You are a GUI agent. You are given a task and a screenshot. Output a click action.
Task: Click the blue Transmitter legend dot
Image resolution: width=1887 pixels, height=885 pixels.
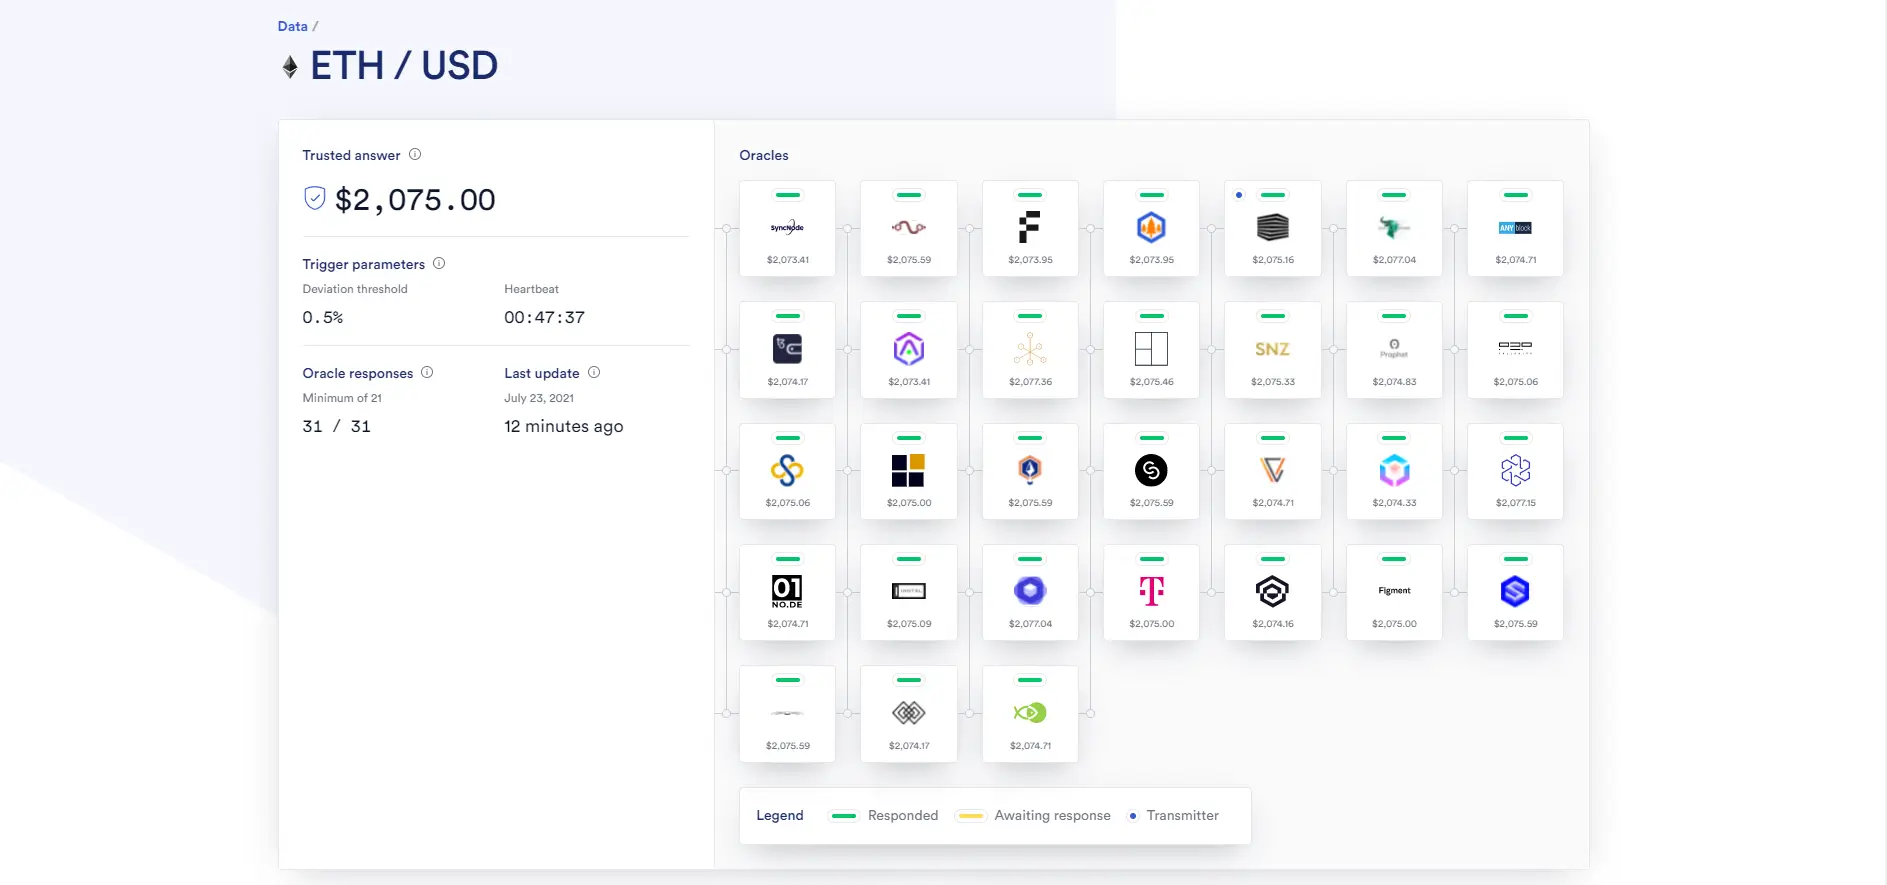pyautogui.click(x=1133, y=816)
